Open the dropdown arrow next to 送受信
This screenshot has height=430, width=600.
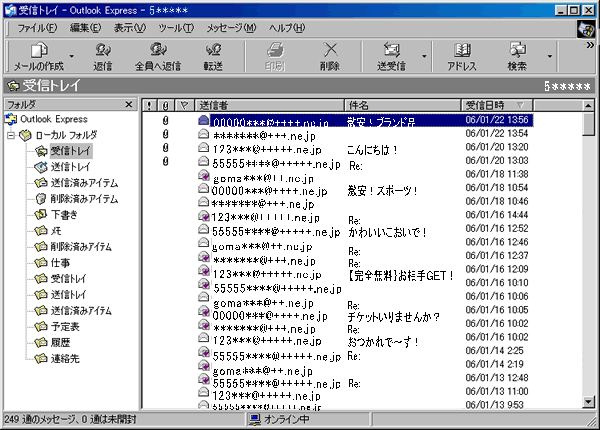pyautogui.click(x=424, y=56)
